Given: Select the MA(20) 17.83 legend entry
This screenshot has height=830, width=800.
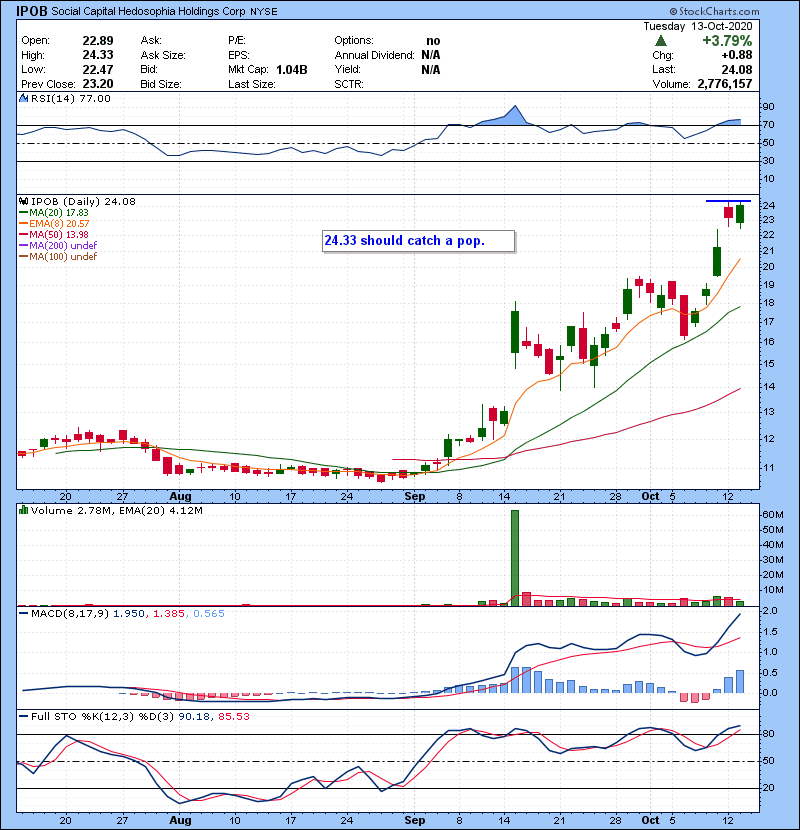Looking at the screenshot, I should click(x=54, y=213).
